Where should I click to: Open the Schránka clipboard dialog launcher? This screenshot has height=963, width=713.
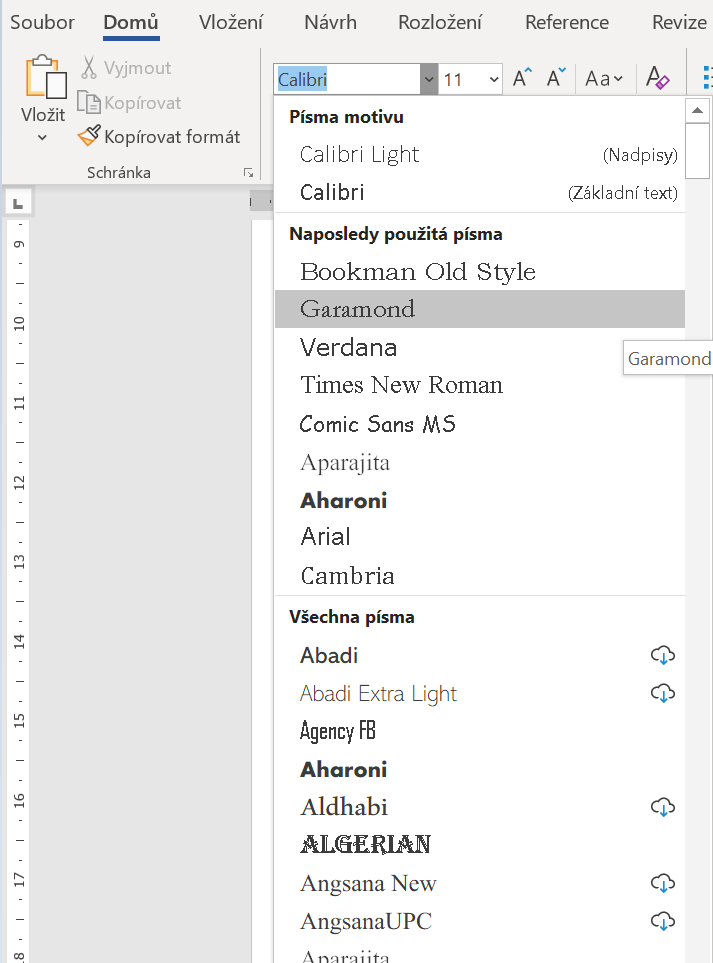point(247,173)
